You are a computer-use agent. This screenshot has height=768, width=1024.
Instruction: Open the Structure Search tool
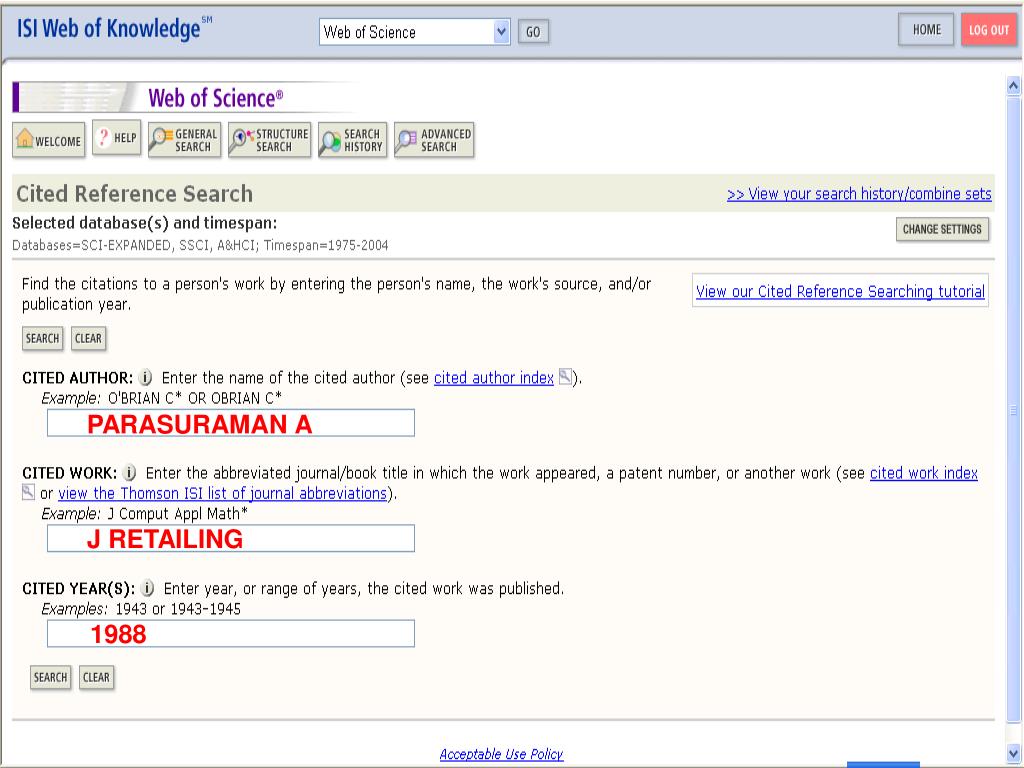tap(269, 140)
